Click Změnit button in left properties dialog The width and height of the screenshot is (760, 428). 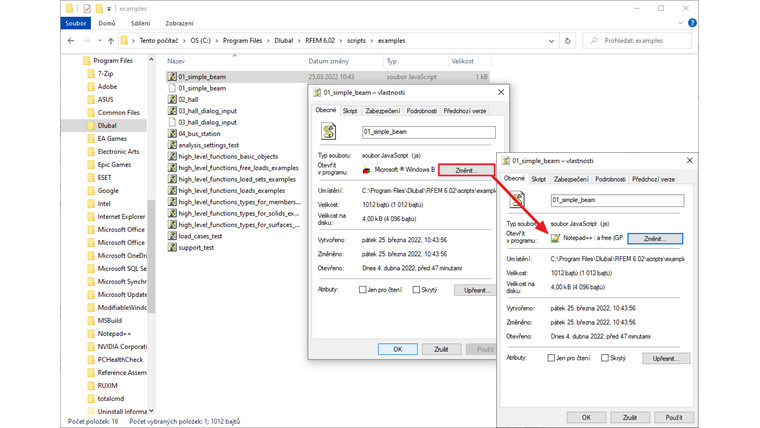tap(466, 170)
